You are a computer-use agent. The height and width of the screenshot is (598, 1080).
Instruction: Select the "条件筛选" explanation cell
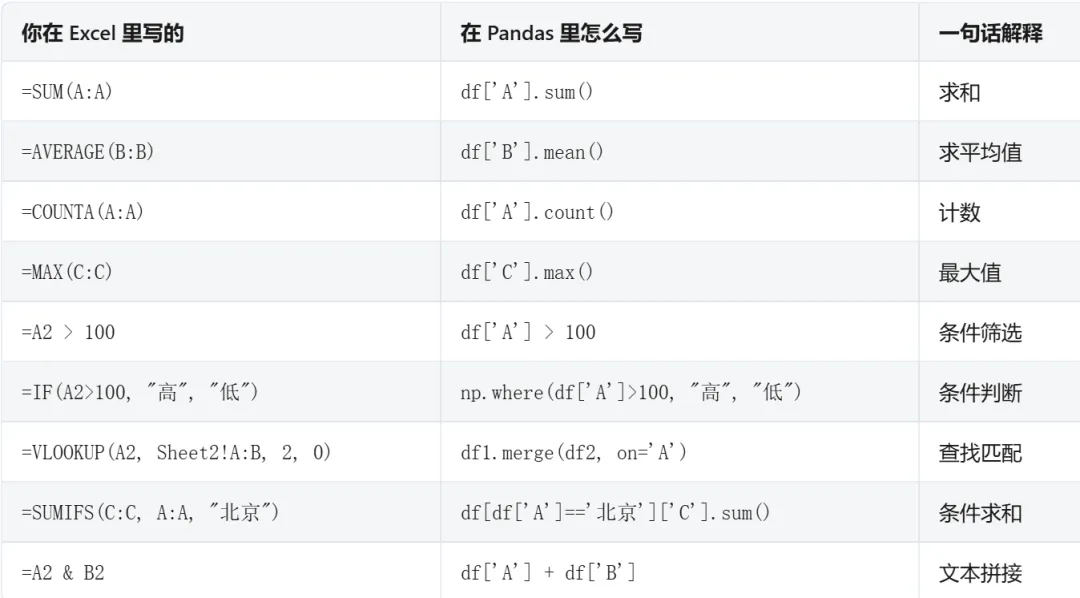(980, 332)
